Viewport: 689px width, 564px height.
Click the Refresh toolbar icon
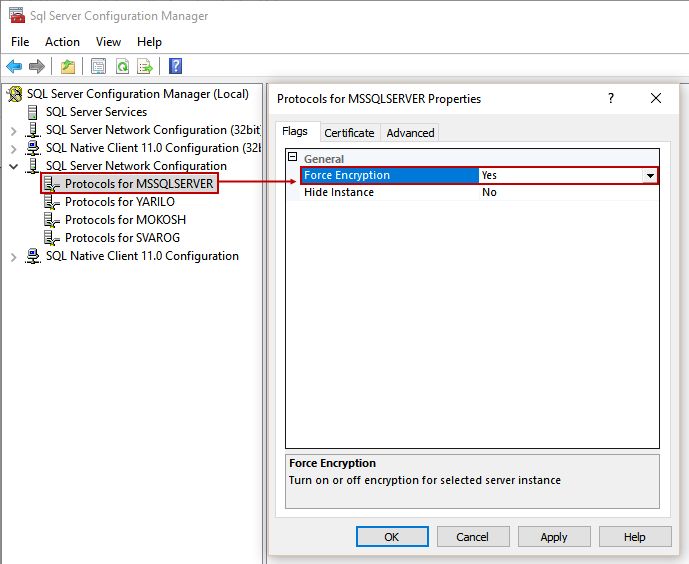tap(122, 66)
